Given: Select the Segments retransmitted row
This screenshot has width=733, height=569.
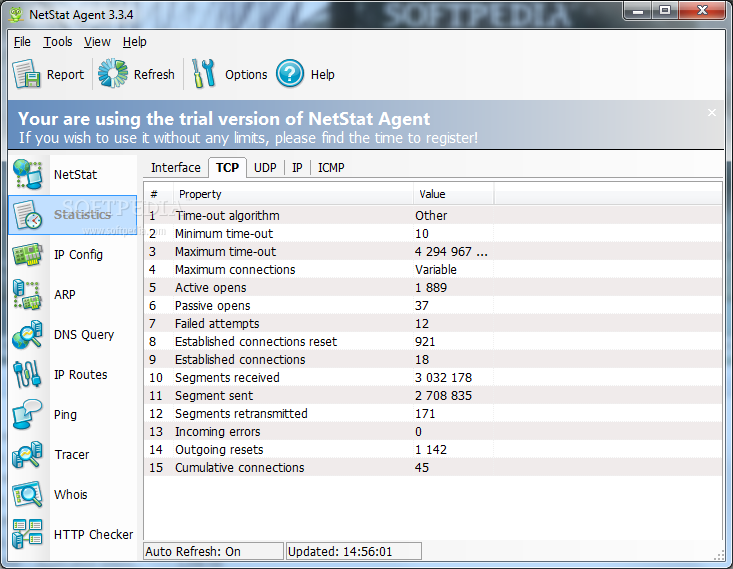Looking at the screenshot, I should (x=433, y=413).
